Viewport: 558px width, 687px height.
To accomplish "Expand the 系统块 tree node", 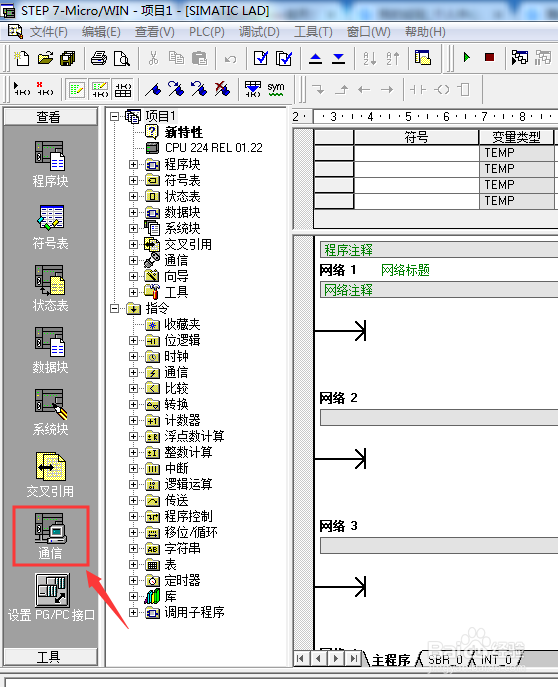I will coord(134,228).
